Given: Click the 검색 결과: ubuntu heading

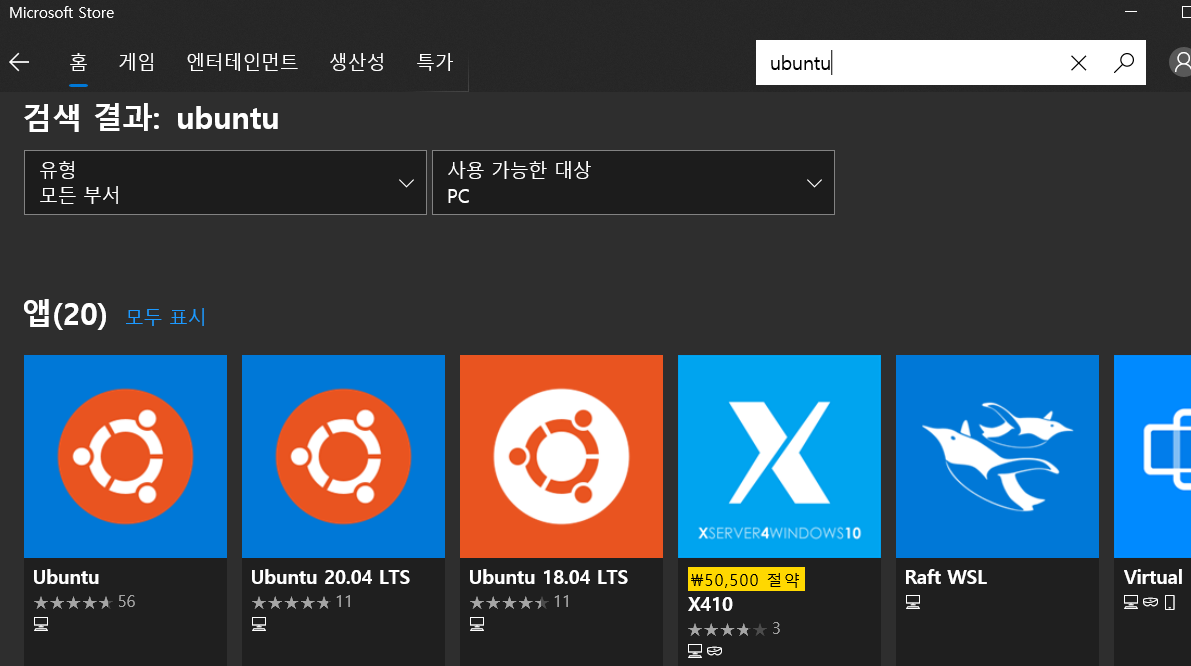Looking at the screenshot, I should pos(151,118).
